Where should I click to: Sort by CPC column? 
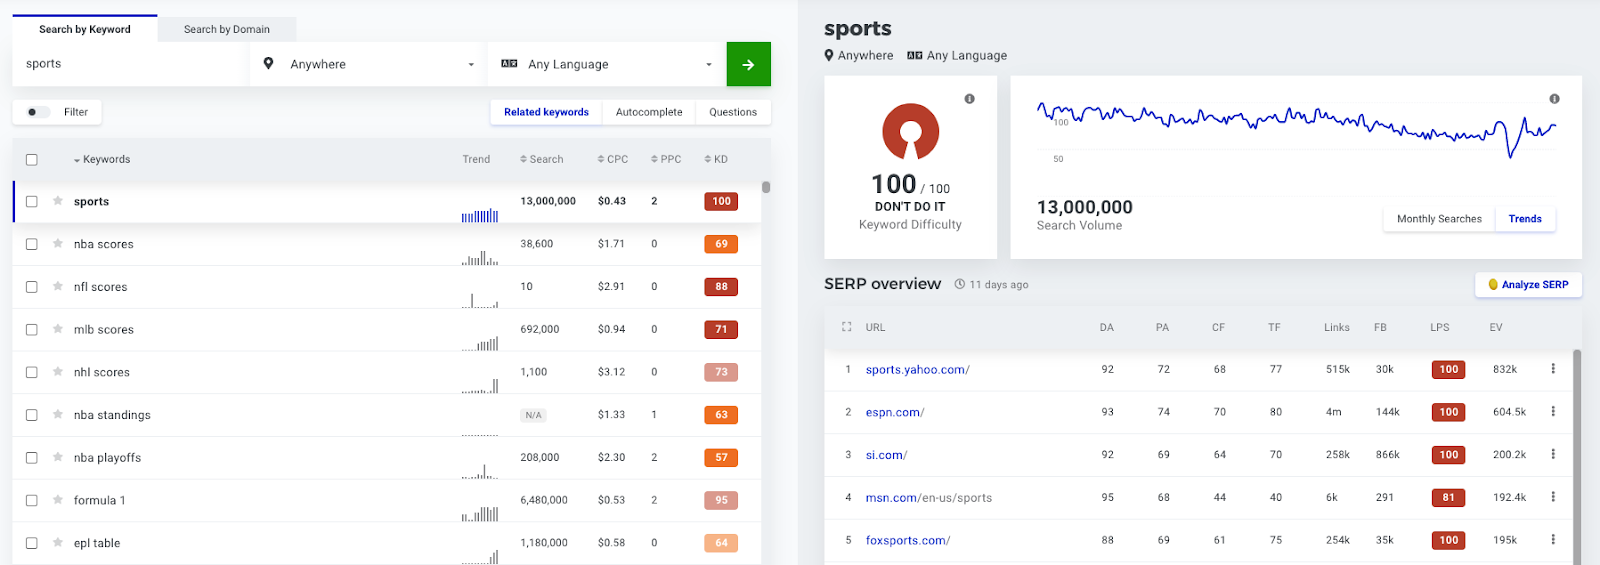click(613, 159)
